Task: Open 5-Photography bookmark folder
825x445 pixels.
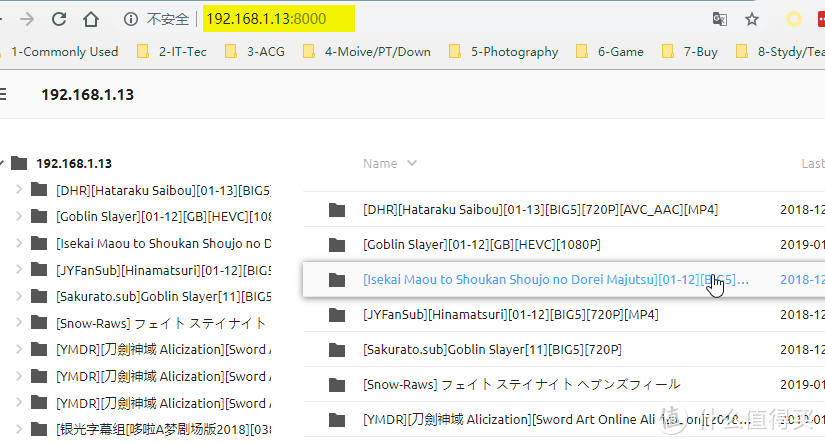Action: point(503,52)
